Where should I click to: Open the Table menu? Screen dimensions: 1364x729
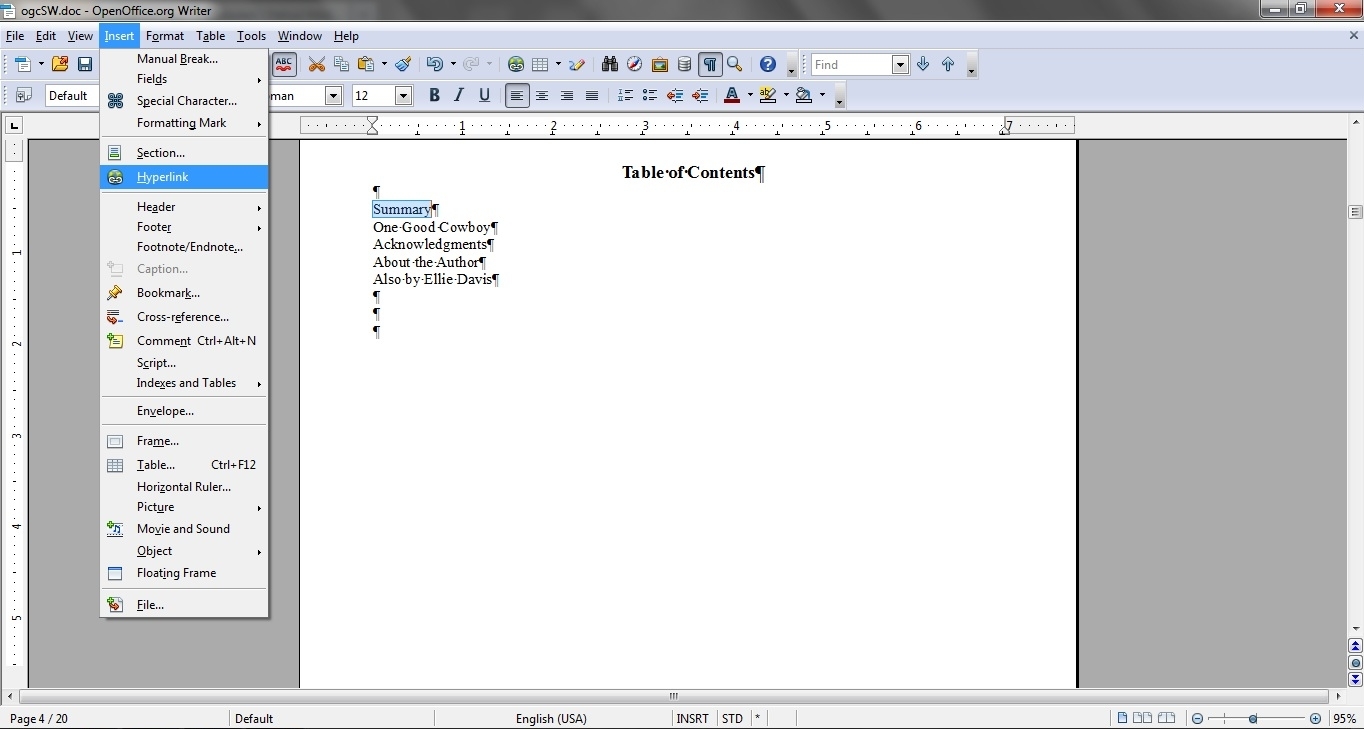tap(210, 36)
